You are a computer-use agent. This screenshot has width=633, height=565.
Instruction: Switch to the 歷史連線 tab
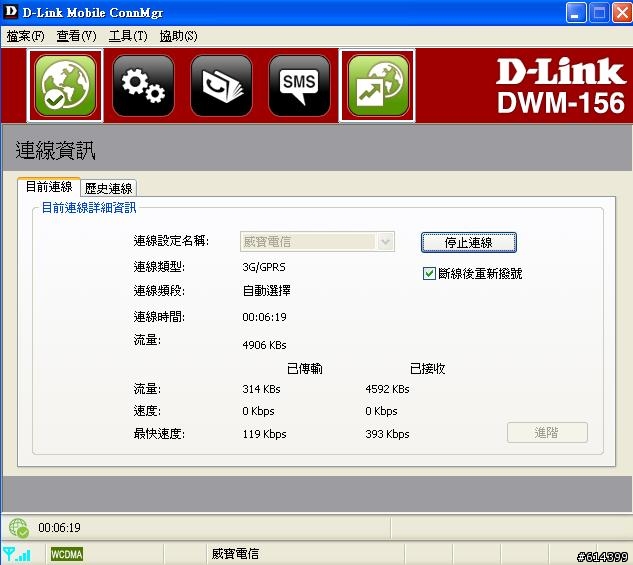pos(109,188)
